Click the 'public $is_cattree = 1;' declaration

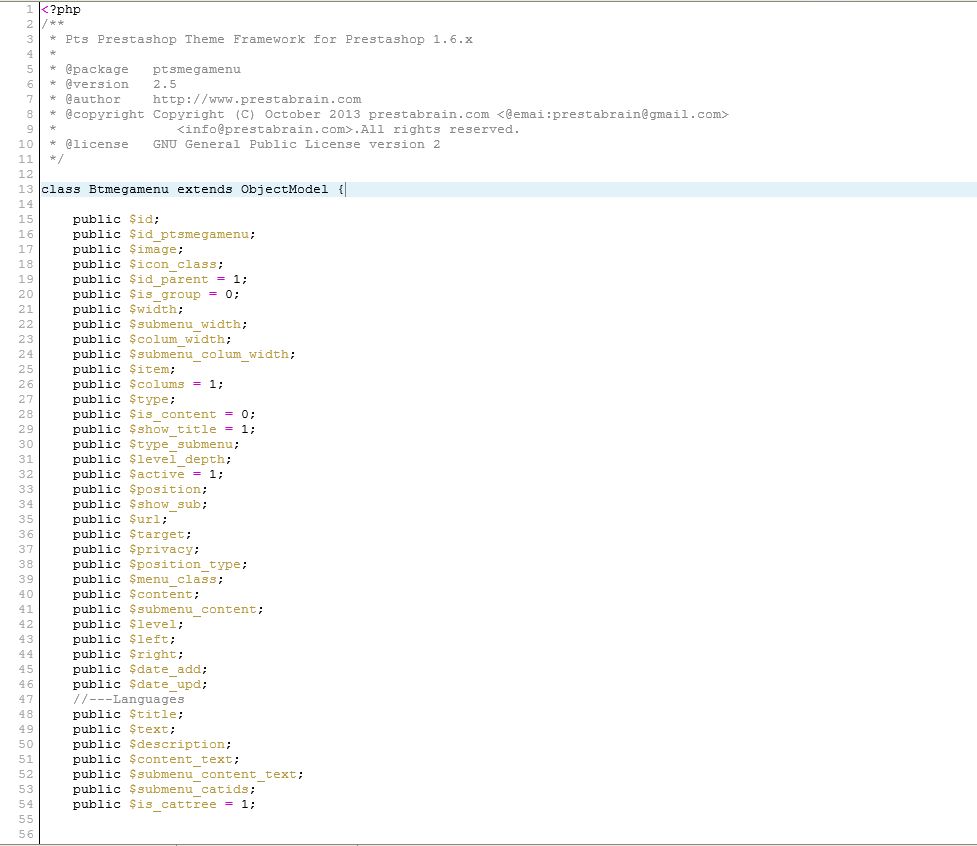pyautogui.click(x=164, y=804)
